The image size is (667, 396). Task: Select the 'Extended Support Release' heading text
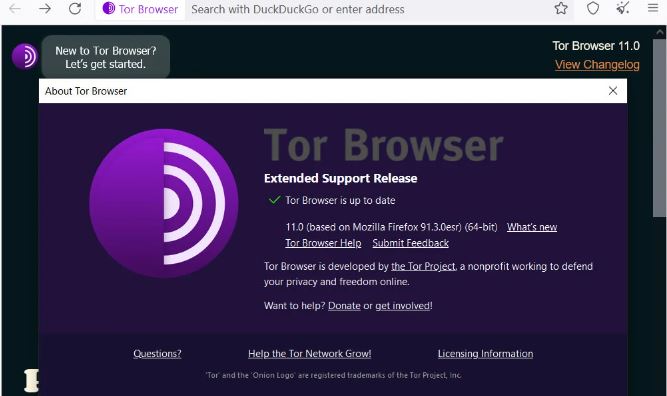point(340,178)
